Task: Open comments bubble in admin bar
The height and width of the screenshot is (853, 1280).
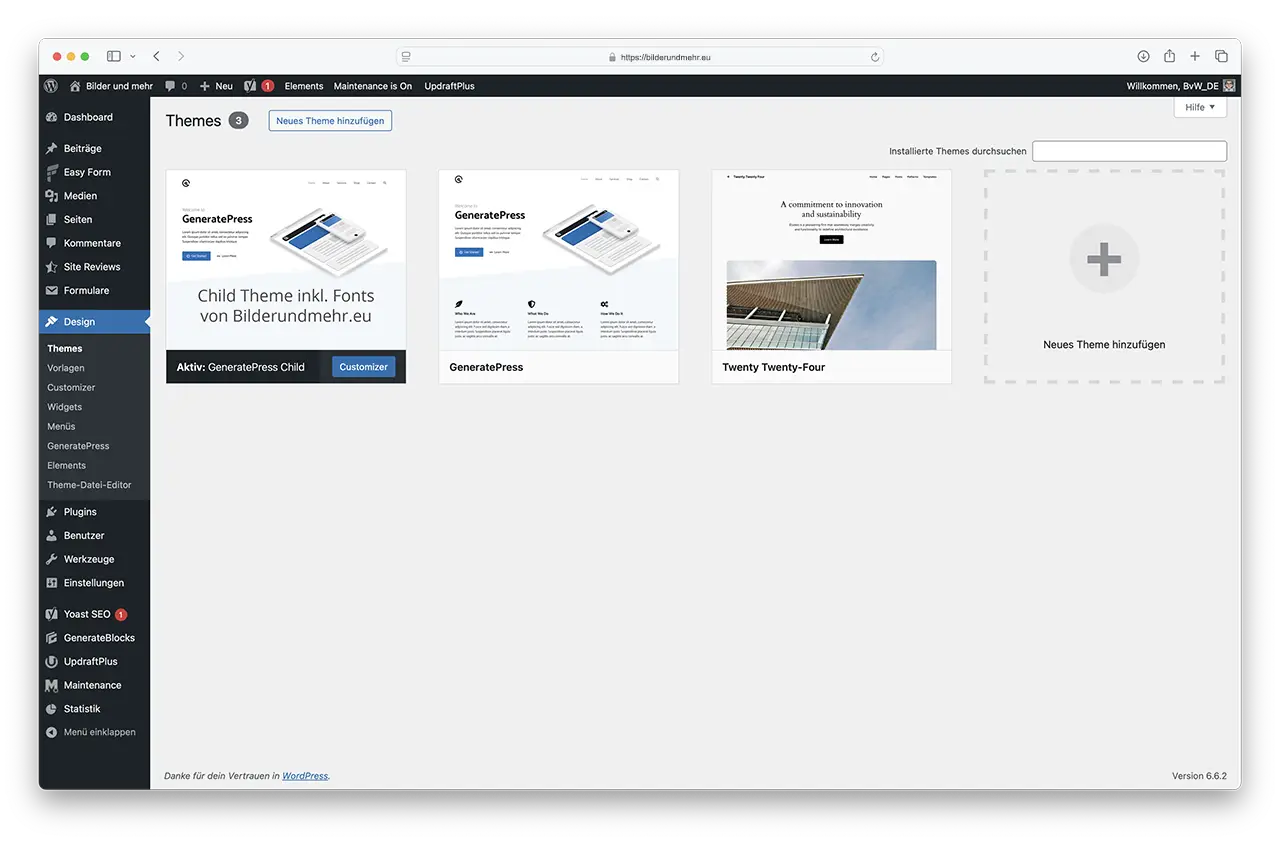Action: tap(176, 86)
